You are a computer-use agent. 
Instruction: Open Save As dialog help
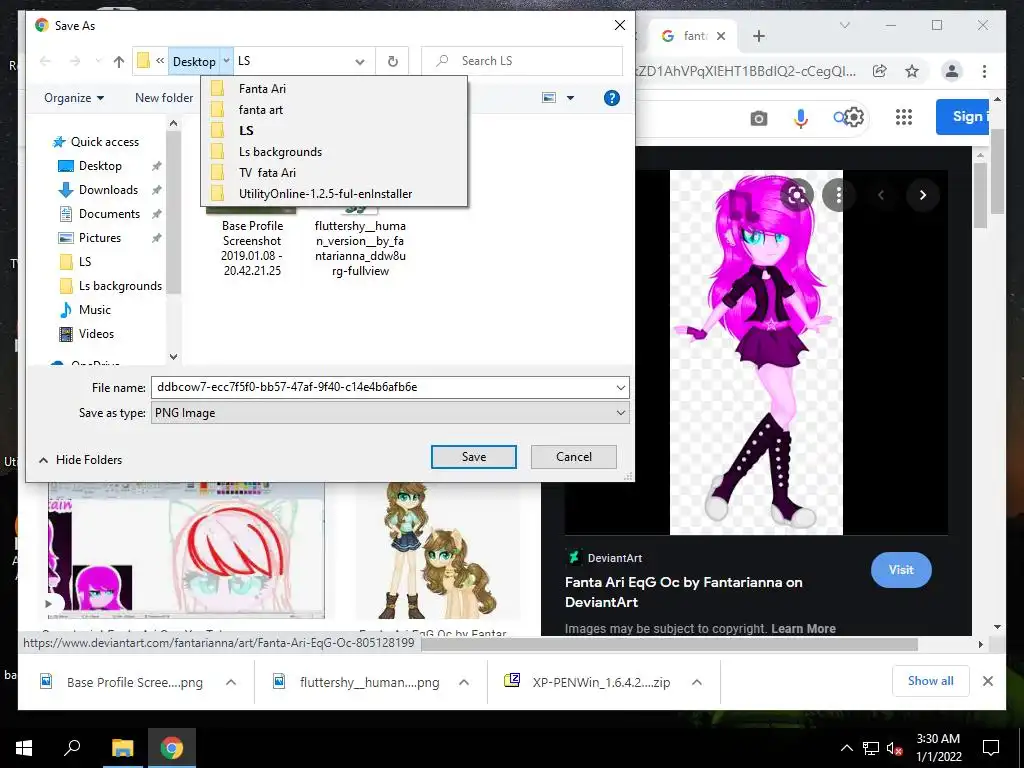611,98
